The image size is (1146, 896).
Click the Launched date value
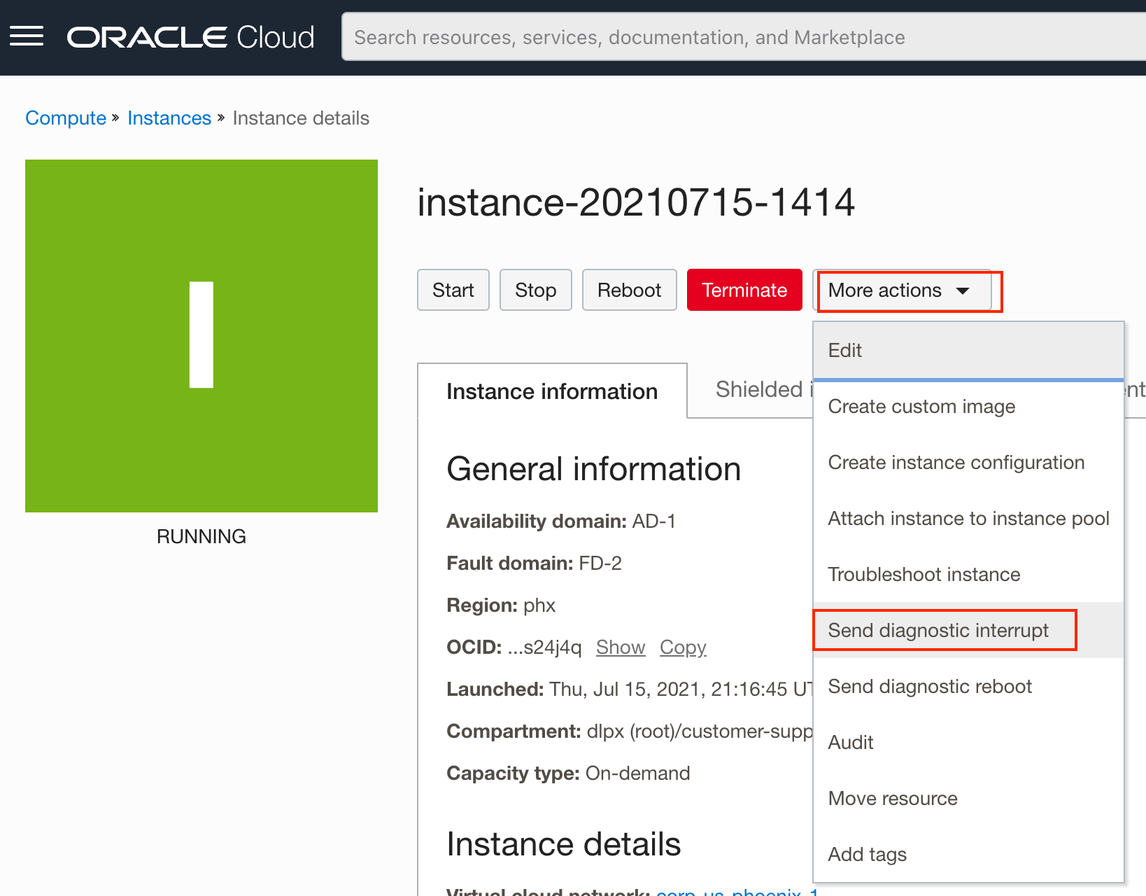point(681,689)
